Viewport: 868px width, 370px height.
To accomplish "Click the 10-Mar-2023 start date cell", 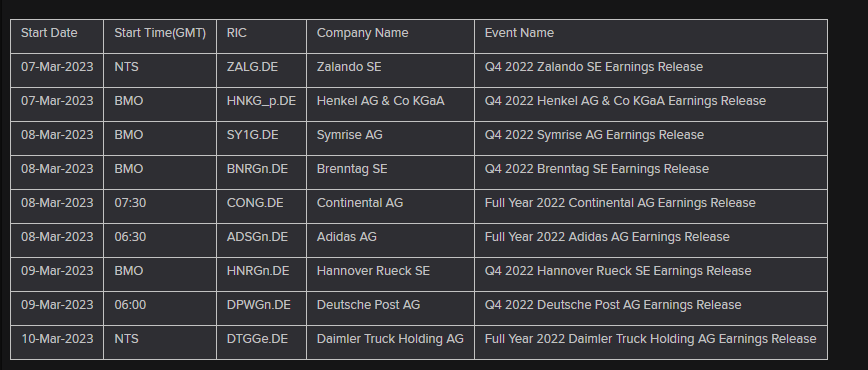I will pyautogui.click(x=57, y=342).
